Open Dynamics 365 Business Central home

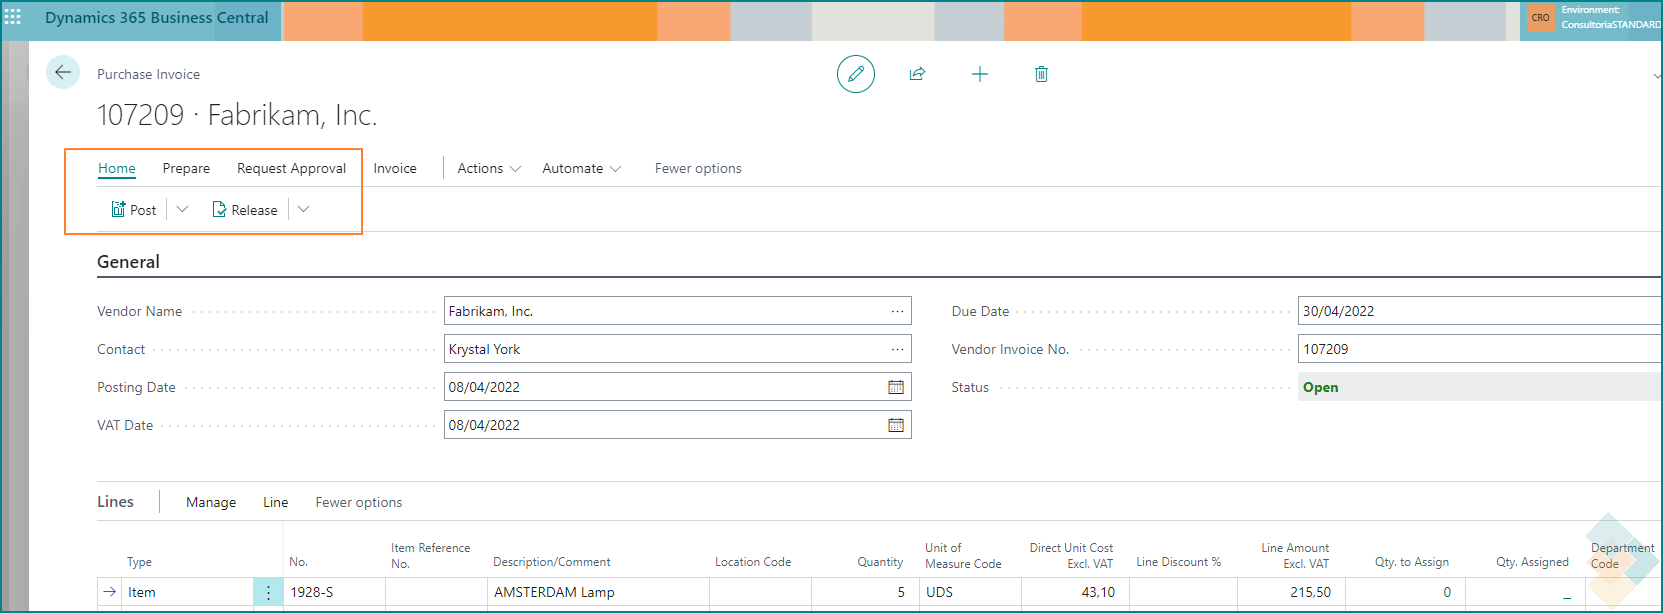(157, 17)
